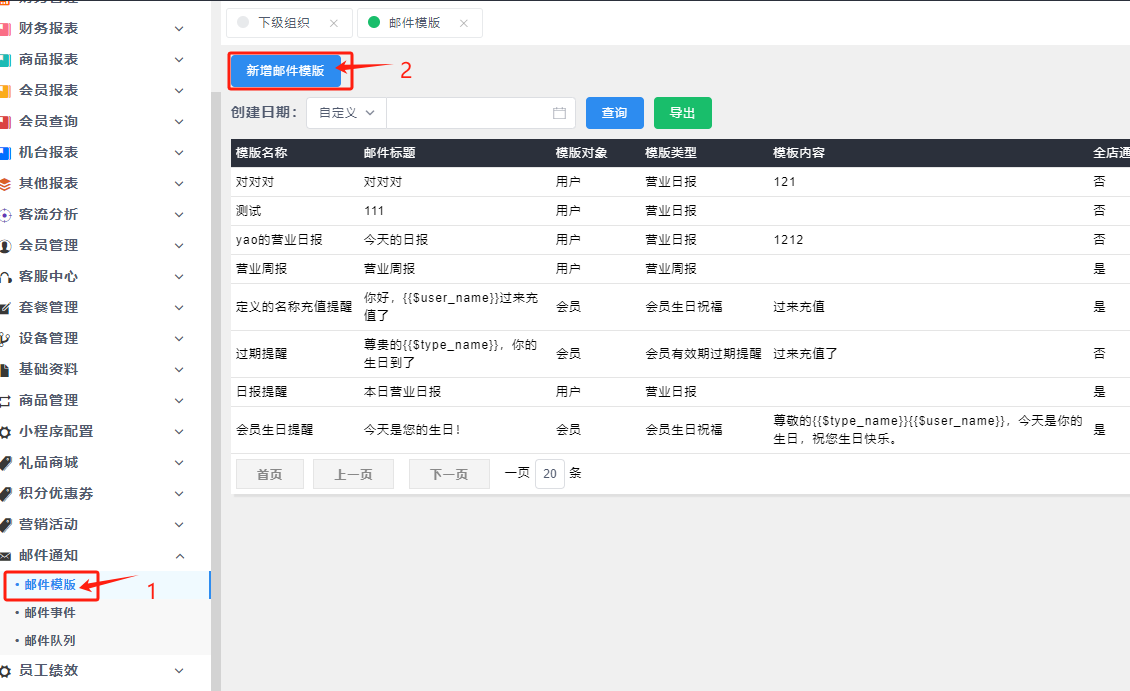
Task: Click the 今天是您的生日！ title cell
Action: [412, 430]
